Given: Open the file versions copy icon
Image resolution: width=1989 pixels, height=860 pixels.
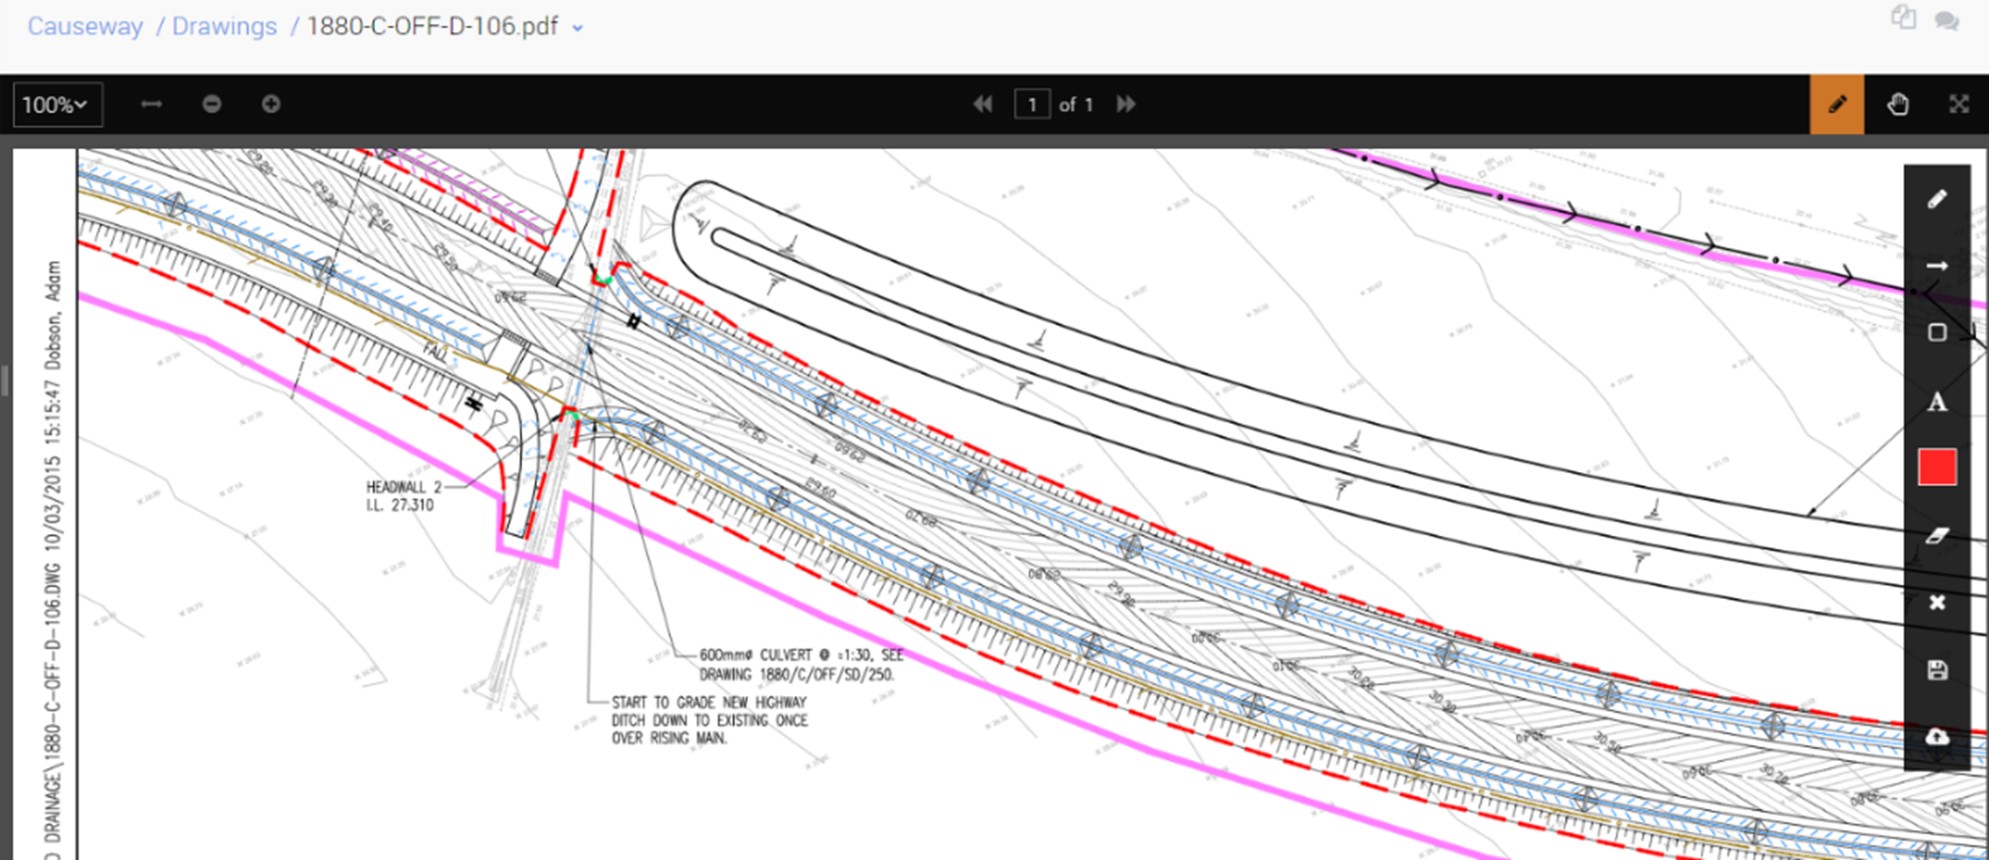Looking at the screenshot, I should click(x=1903, y=17).
